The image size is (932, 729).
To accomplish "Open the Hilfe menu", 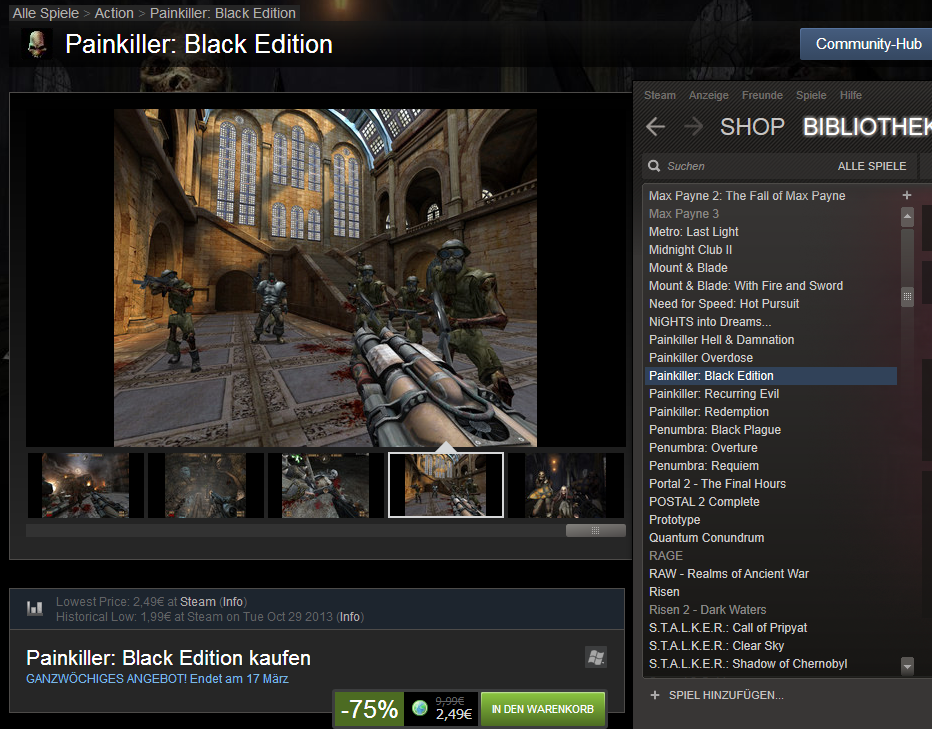I will [851, 95].
